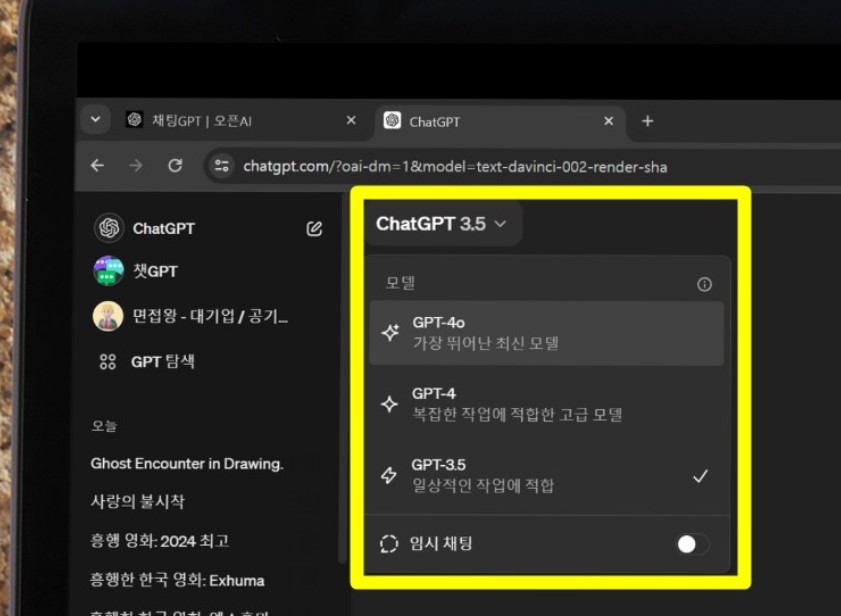Click the 채팅GPT tab favicon

(x=134, y=119)
